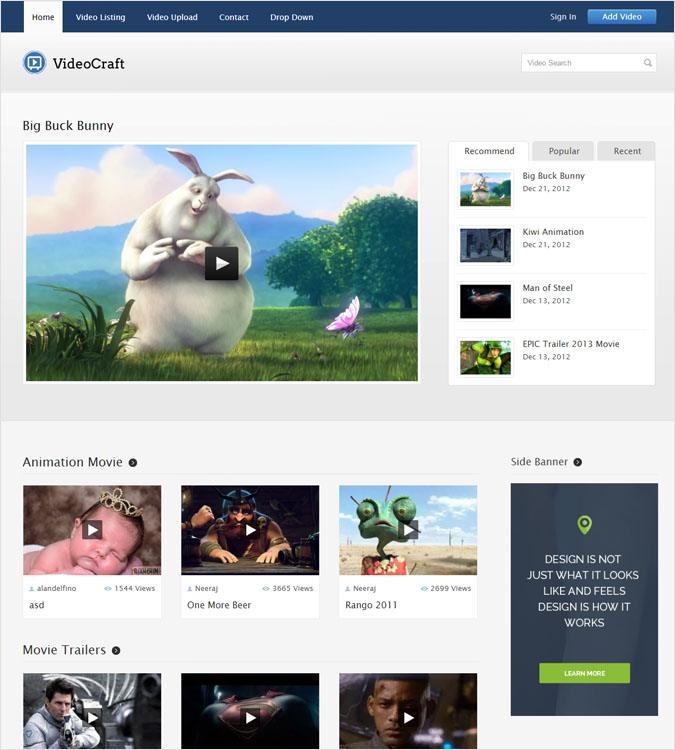Play the Tom Cruise trailer video
This screenshot has height=750, width=675.
pos(92,717)
